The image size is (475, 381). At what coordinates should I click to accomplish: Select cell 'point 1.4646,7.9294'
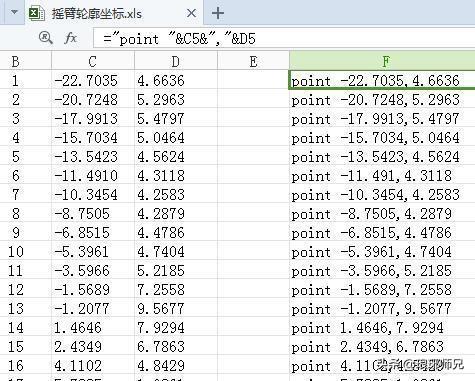click(382, 327)
